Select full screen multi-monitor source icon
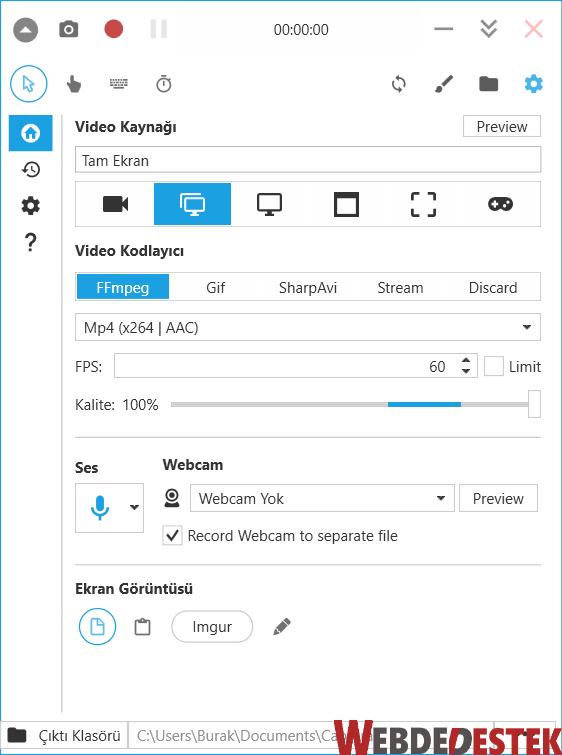The width and height of the screenshot is (562, 755). click(193, 204)
